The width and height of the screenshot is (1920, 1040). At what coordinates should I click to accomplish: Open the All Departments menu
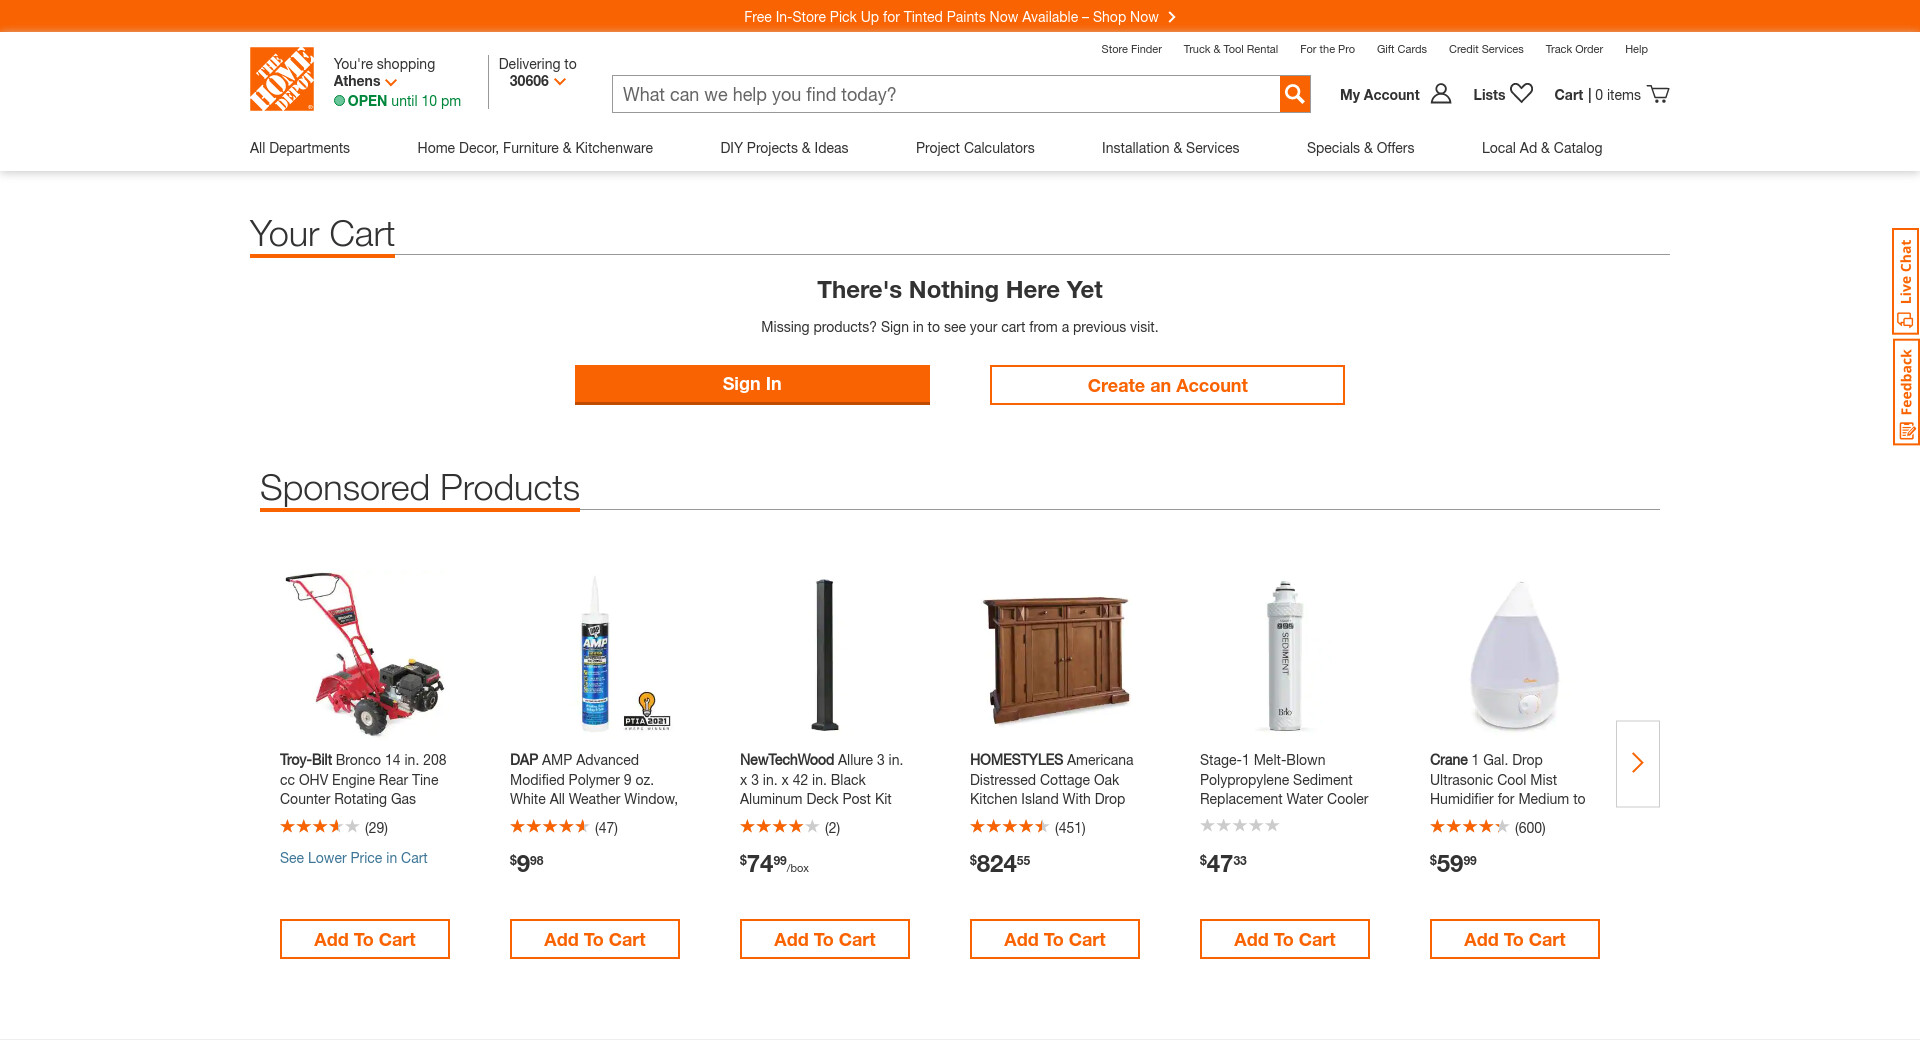(300, 148)
